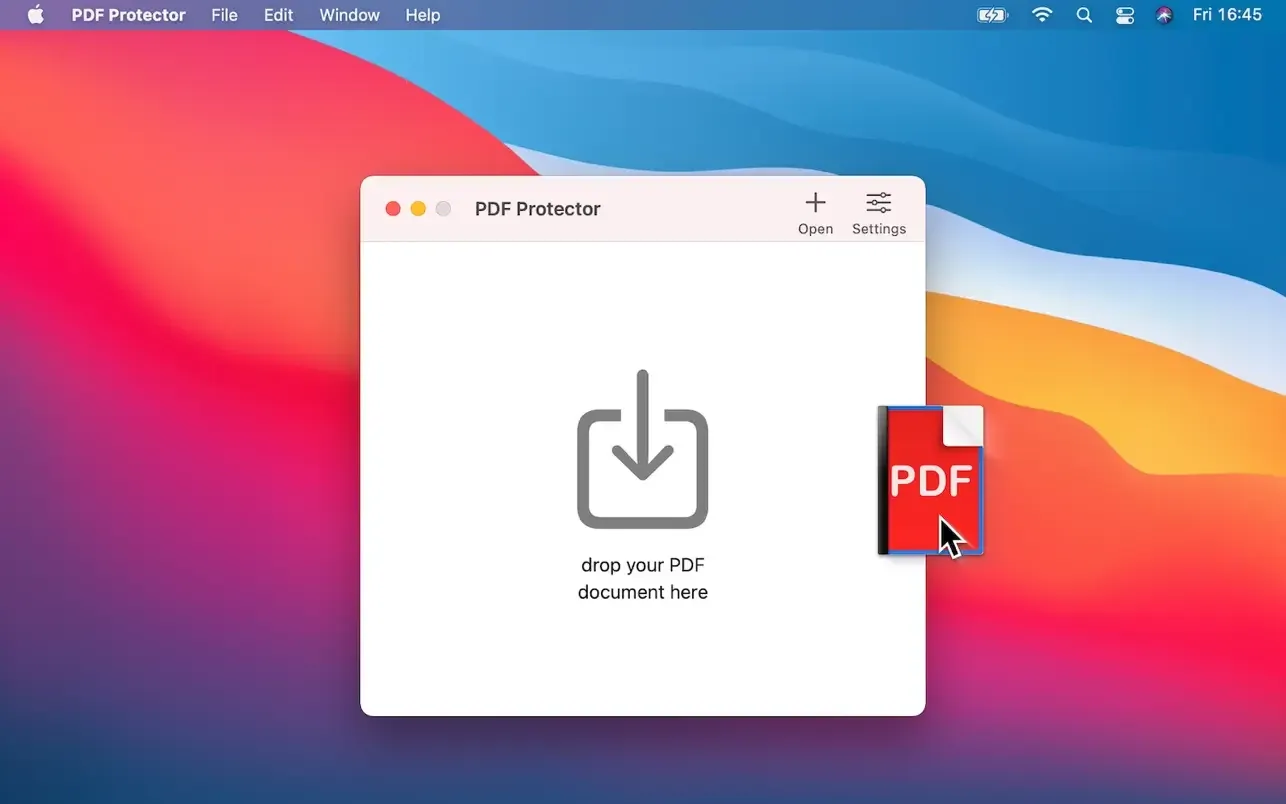Click the download-arrow drop zone icon
1286x804 pixels.
pos(642,450)
